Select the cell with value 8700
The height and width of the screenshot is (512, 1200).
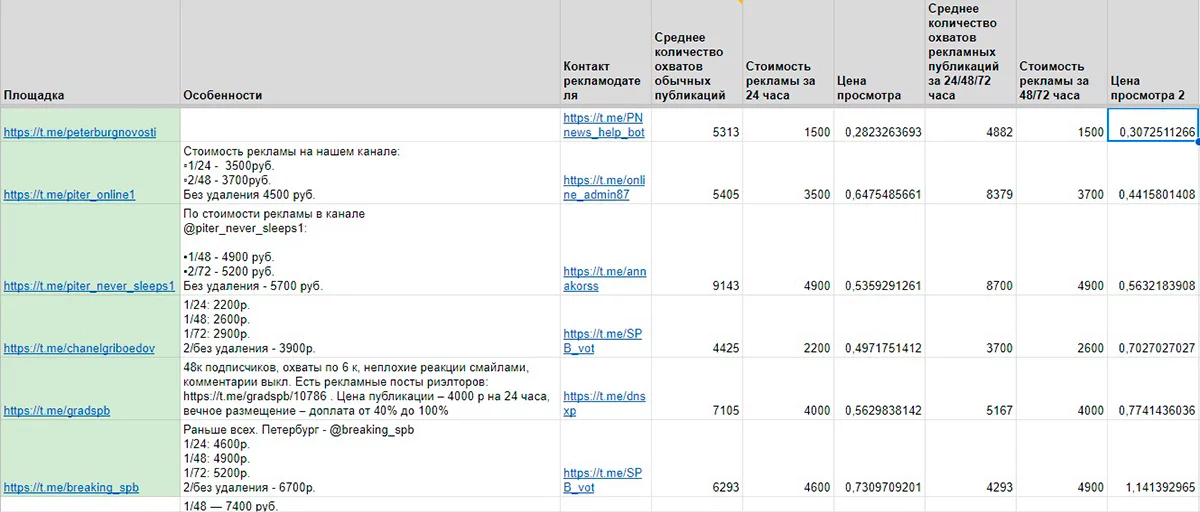click(x=969, y=250)
